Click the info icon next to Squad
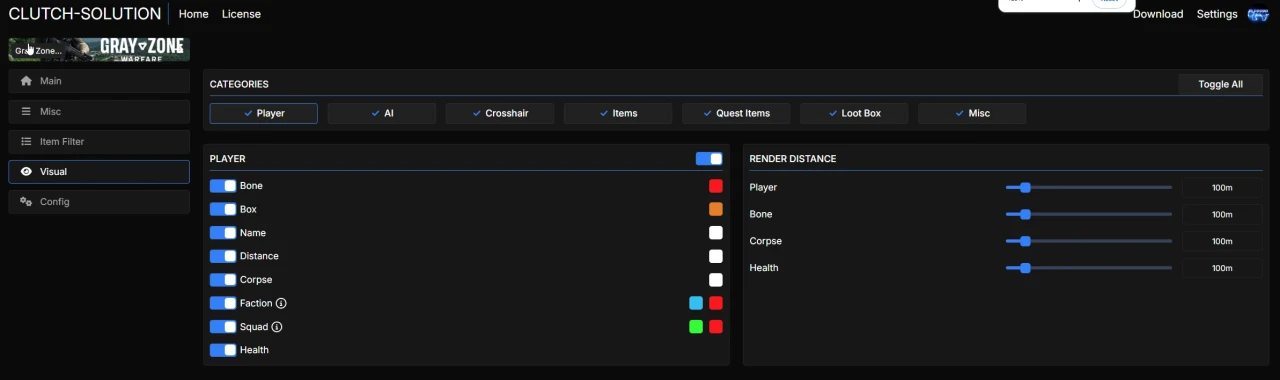 coord(277,326)
